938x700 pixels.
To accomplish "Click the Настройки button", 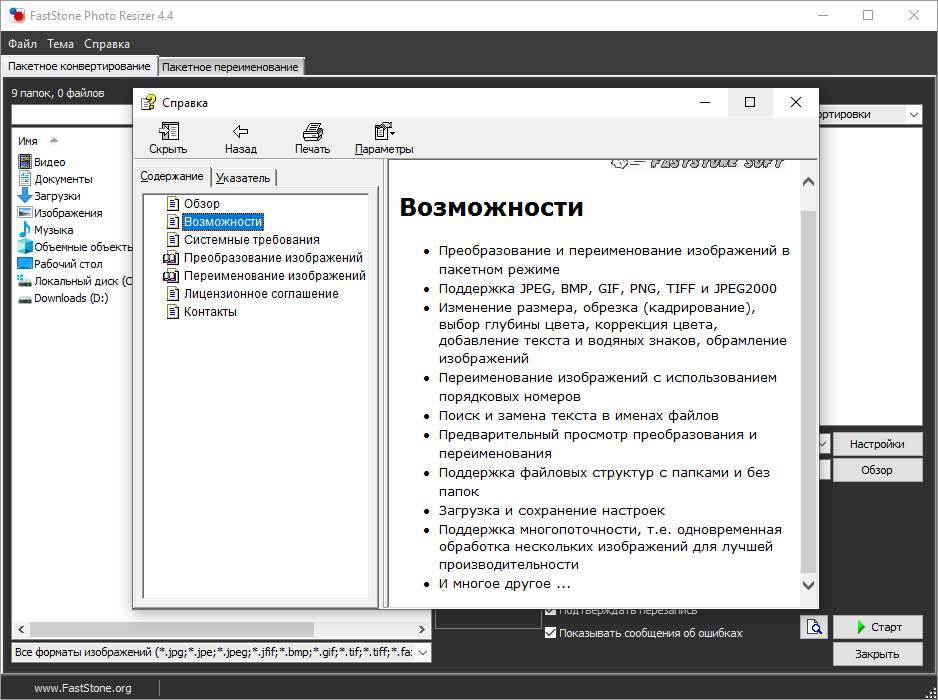I will click(877, 444).
